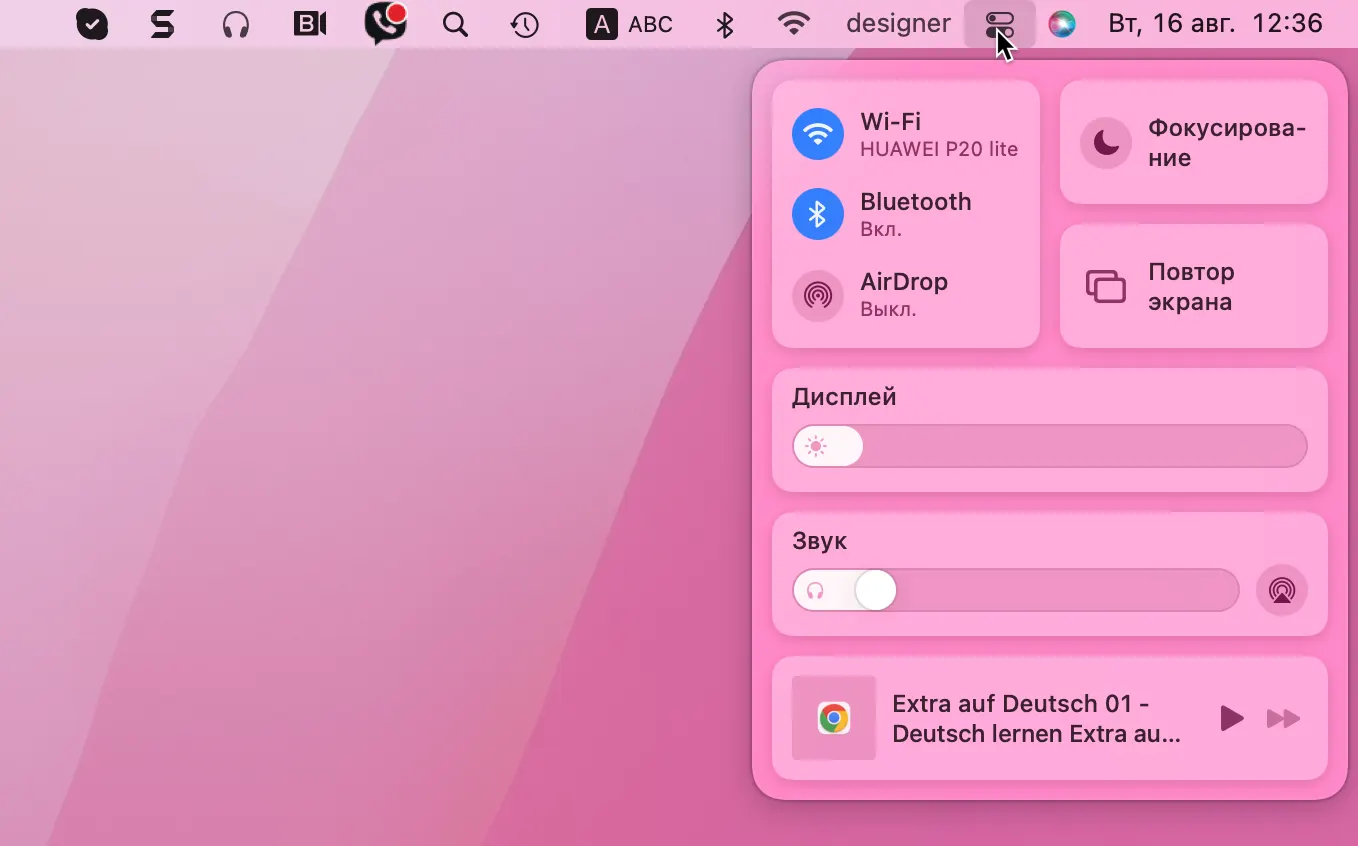Toggle Wi-Fi using the blue Wi-Fi icon
The image size is (1358, 846).
click(818, 134)
